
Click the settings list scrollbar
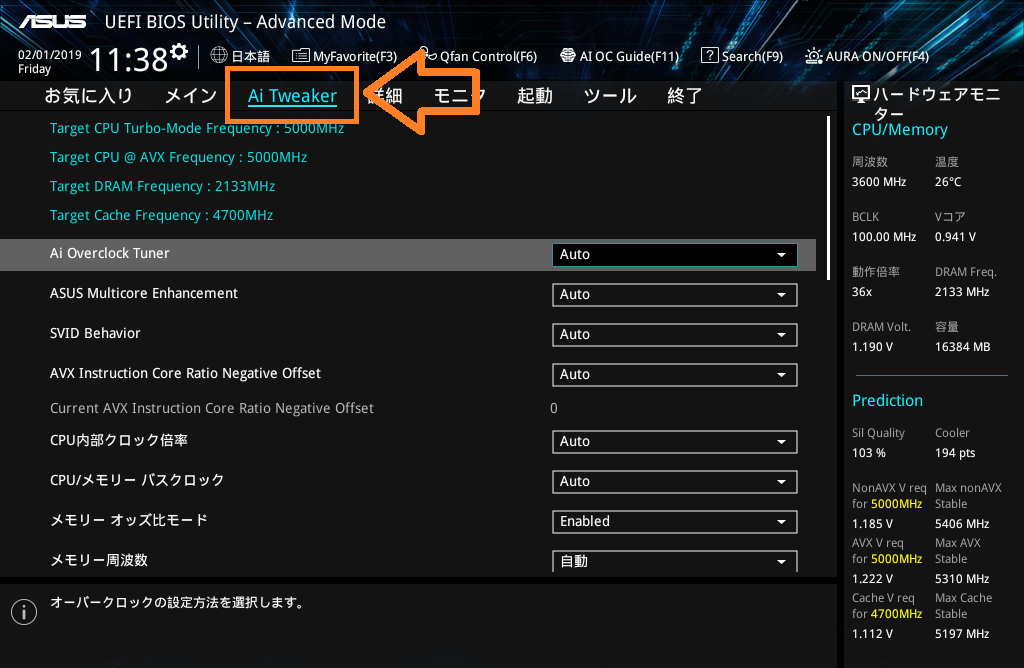pos(828,198)
